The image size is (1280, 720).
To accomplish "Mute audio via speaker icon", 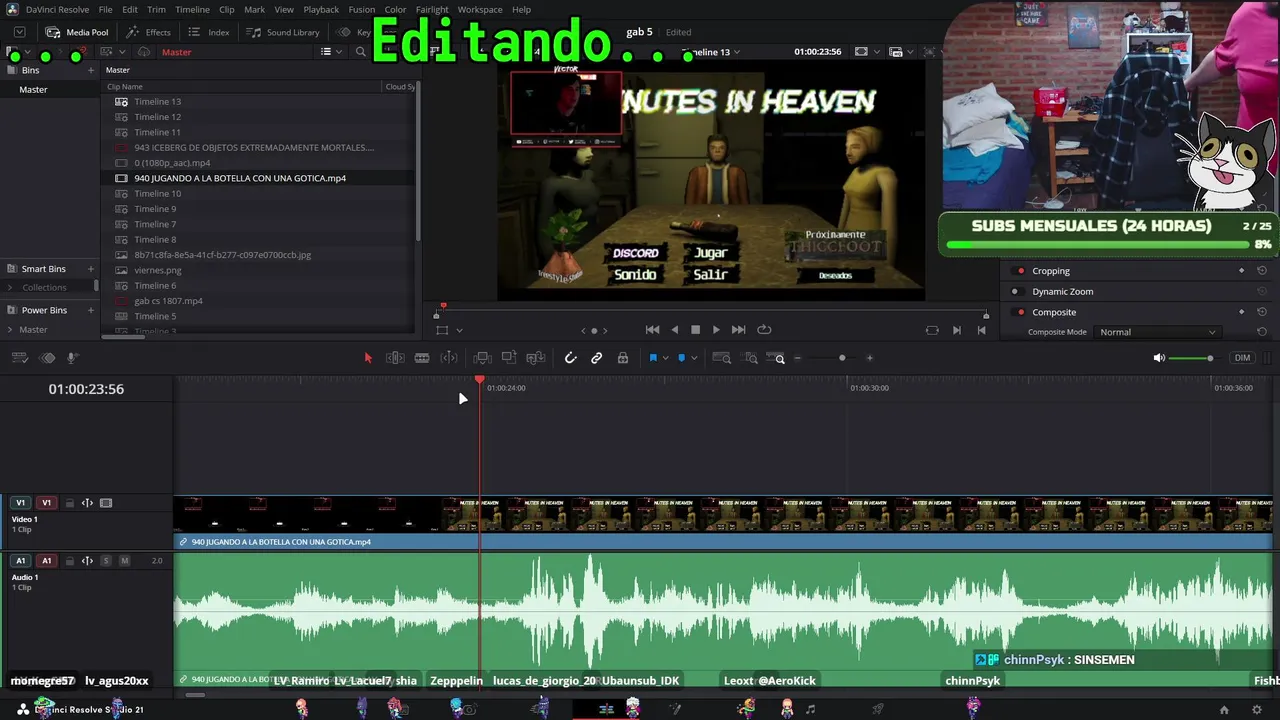I will (1159, 358).
